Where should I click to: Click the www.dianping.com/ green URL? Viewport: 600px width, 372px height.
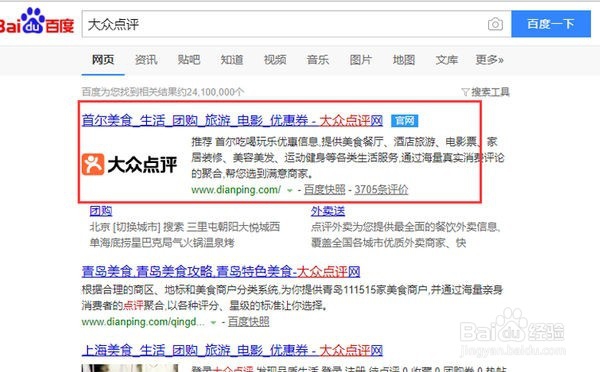click(236, 190)
